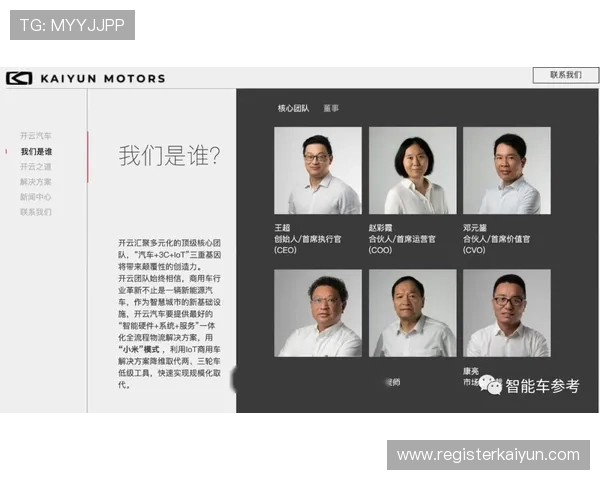Select 开云汽车 in the sidebar menu
This screenshot has height=480, width=600.
[x=36, y=136]
